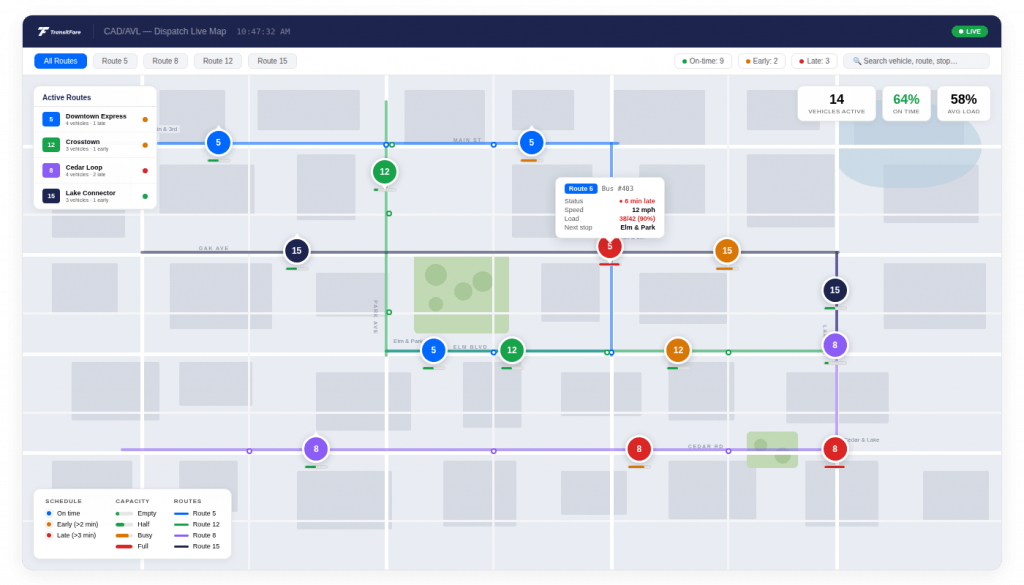Select the Route 15 bus marker on Oak Ave
Viewport: 1024px width, 585px height.
[x=295, y=250]
